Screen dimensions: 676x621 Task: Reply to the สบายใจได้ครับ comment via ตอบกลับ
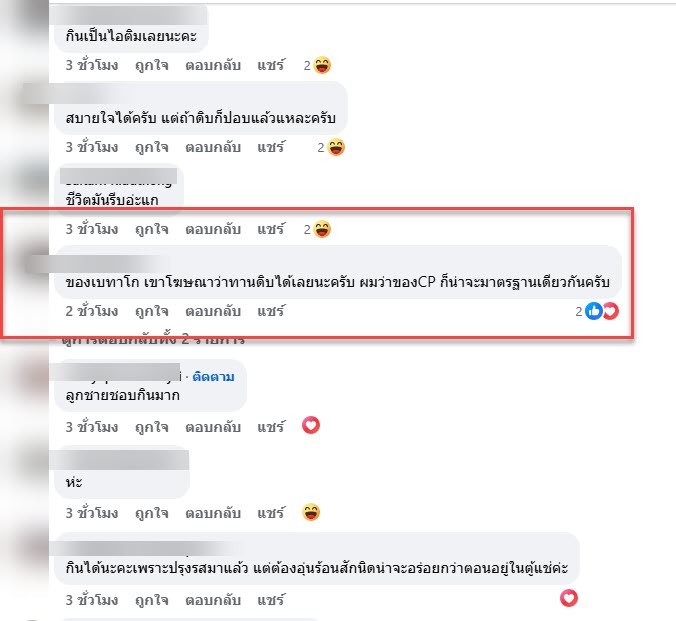coord(213,147)
